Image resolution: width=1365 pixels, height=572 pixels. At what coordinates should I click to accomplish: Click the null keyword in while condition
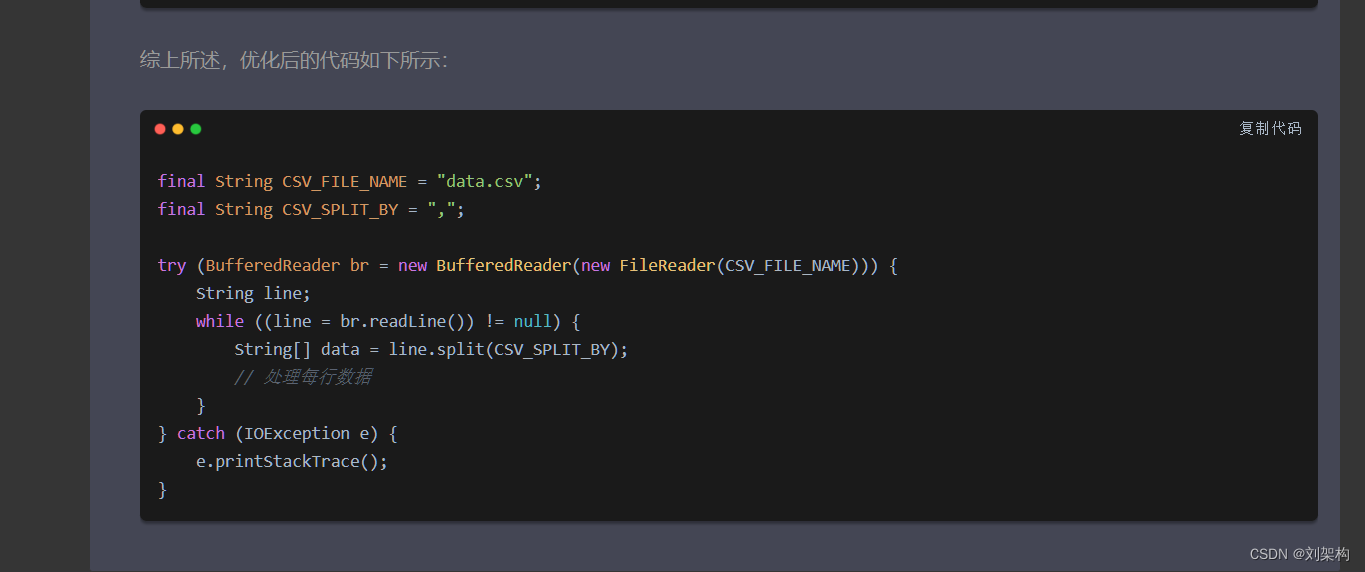pos(532,321)
